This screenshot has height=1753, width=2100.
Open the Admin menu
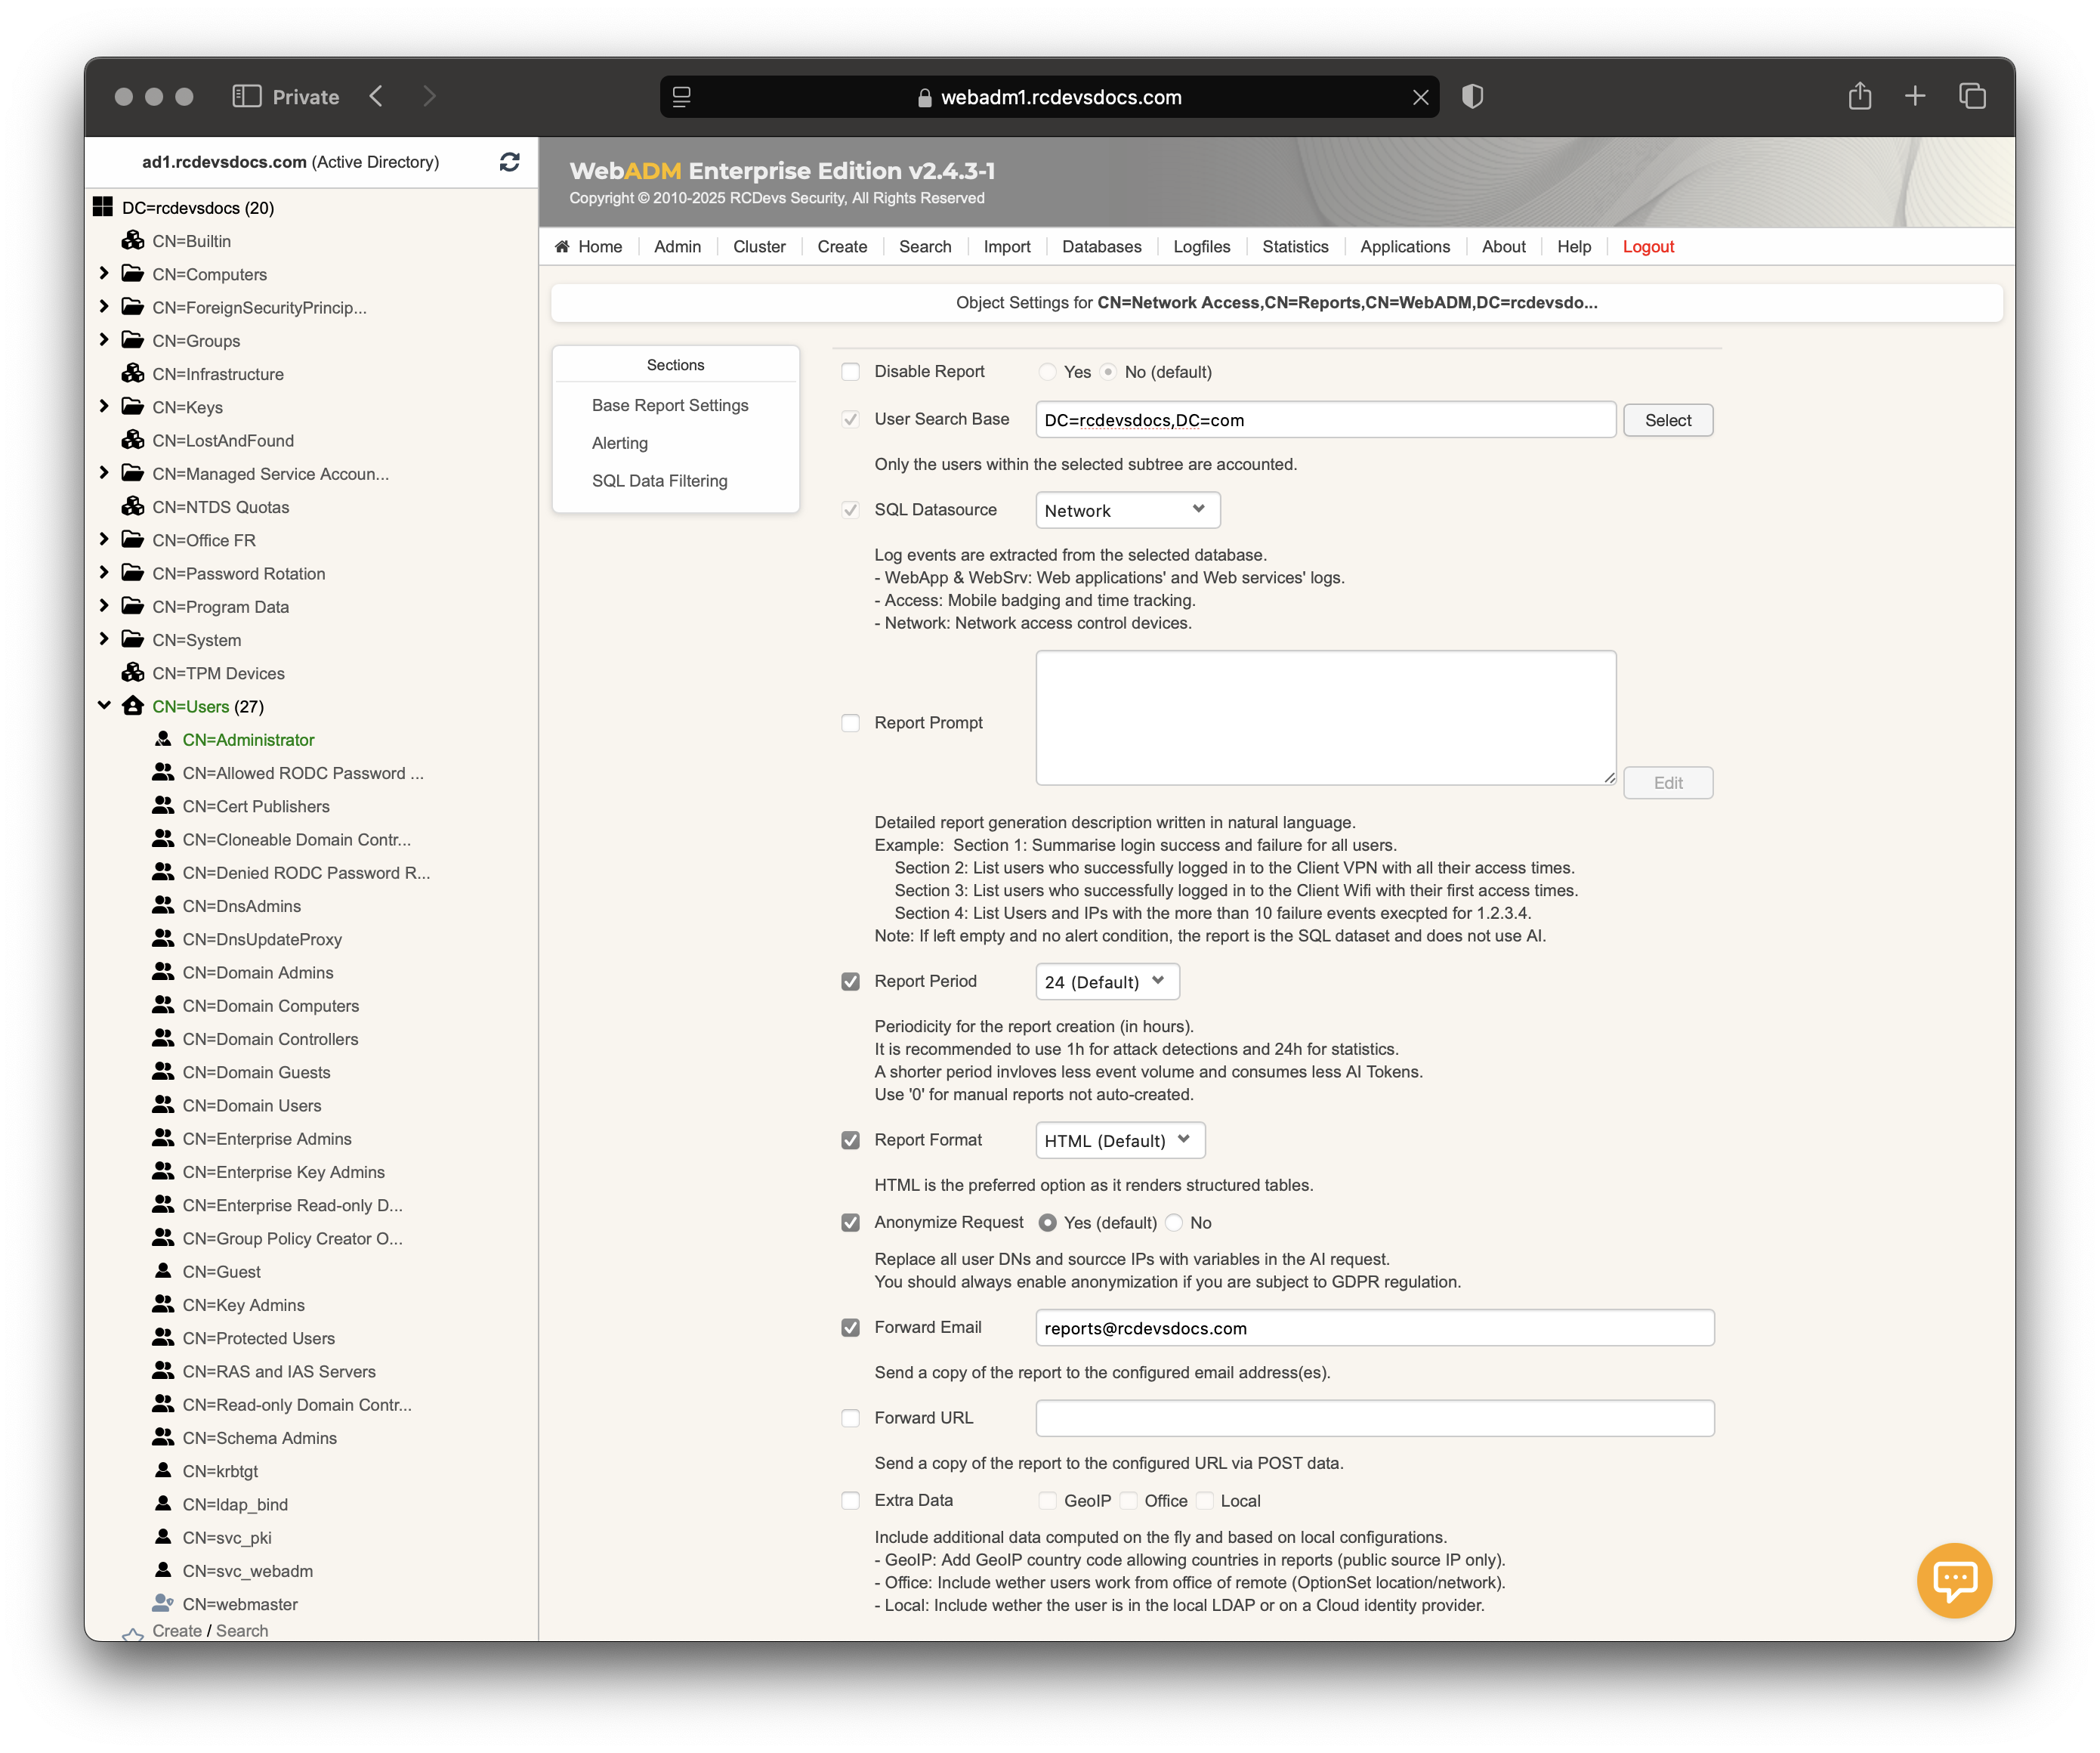point(677,246)
